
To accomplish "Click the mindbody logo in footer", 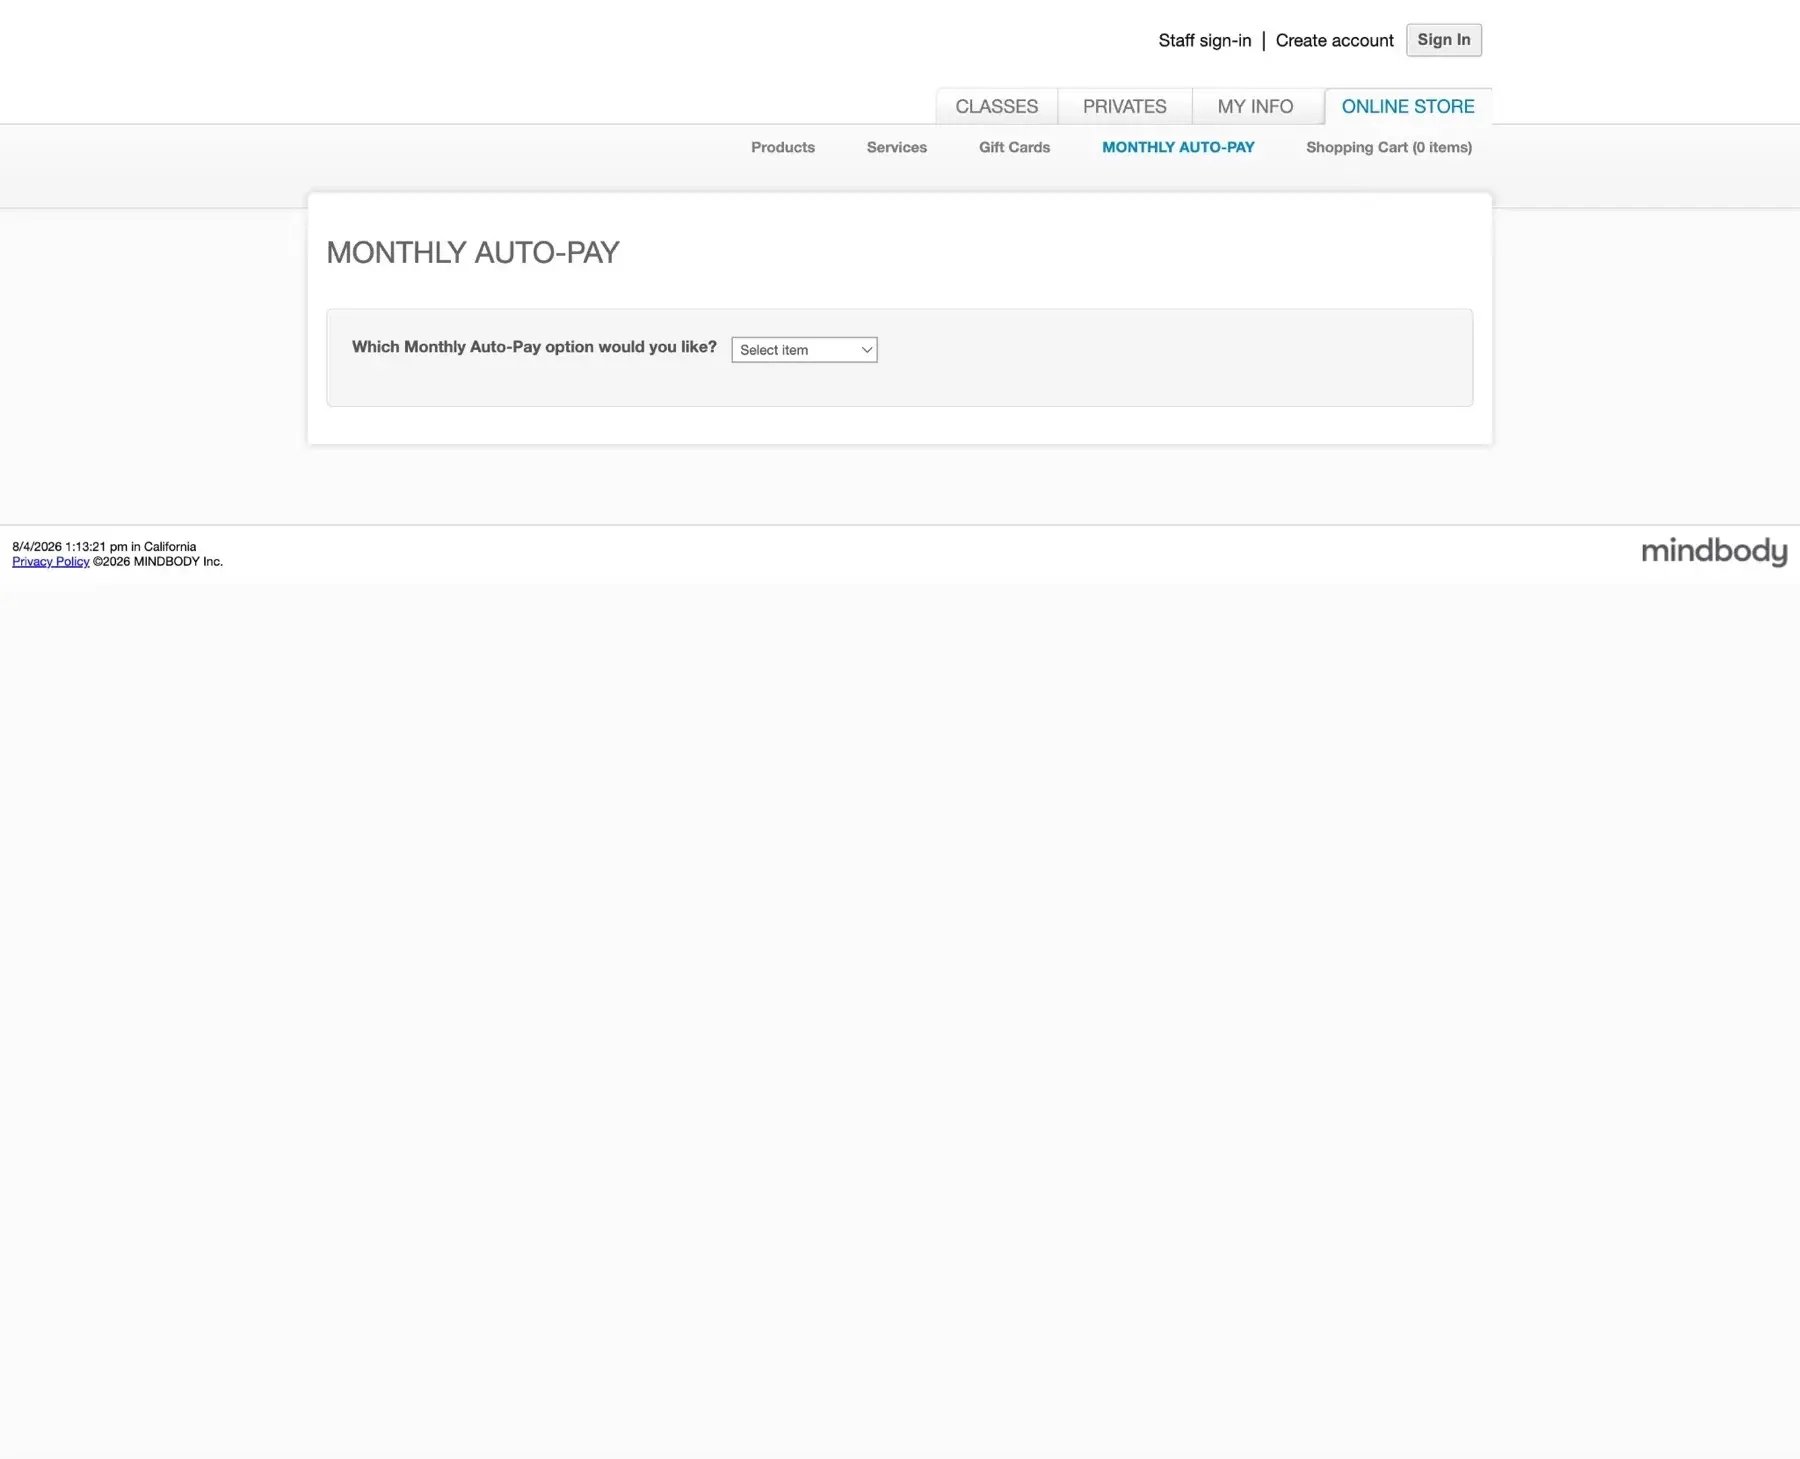I will coord(1714,552).
